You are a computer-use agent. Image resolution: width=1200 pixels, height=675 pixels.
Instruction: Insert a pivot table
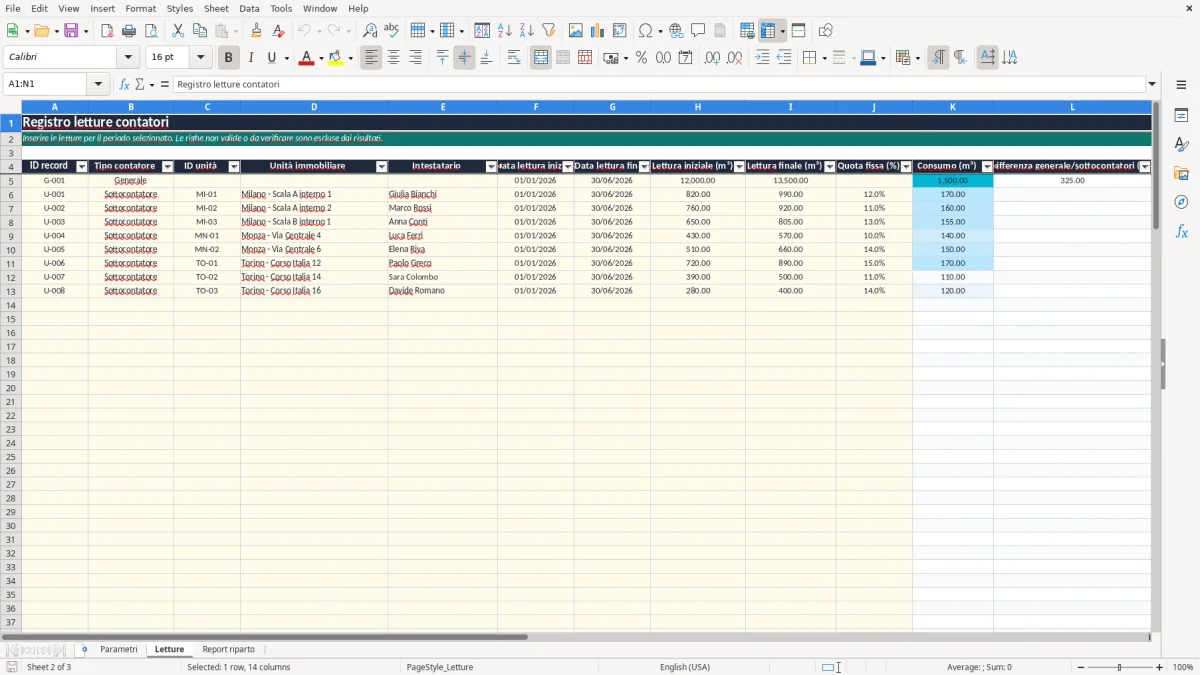pyautogui.click(x=620, y=31)
